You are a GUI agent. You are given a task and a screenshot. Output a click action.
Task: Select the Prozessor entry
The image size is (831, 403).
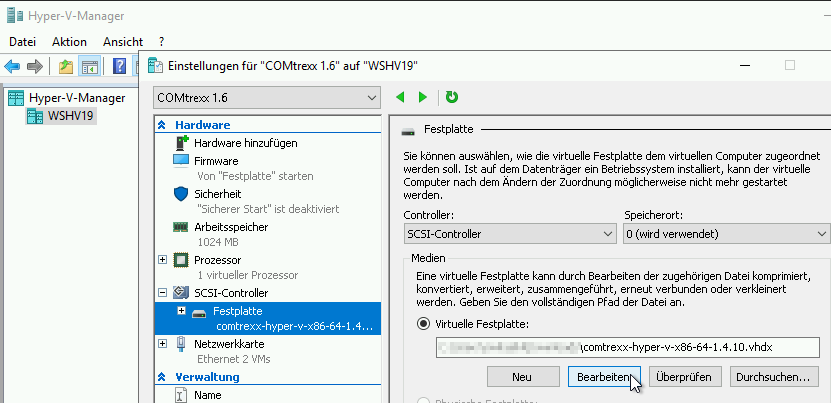click(x=217, y=260)
